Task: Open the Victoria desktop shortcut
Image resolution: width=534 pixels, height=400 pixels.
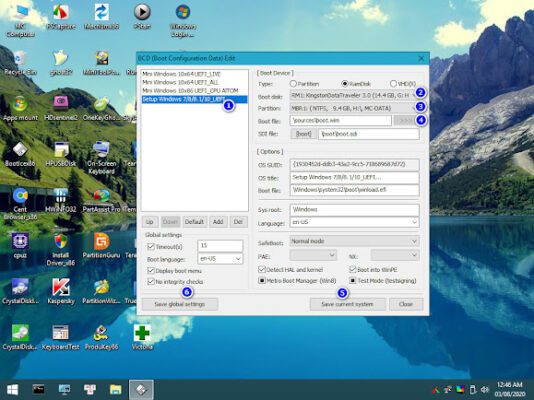Action: (142, 337)
